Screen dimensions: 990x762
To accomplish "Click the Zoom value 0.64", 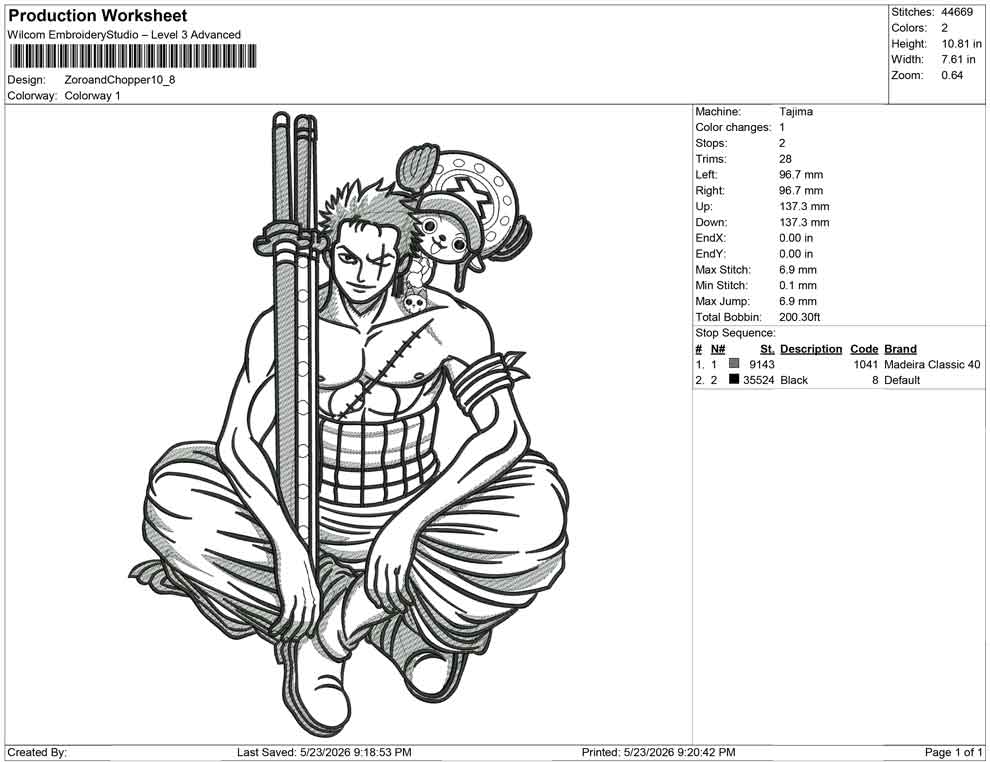I will [952, 75].
